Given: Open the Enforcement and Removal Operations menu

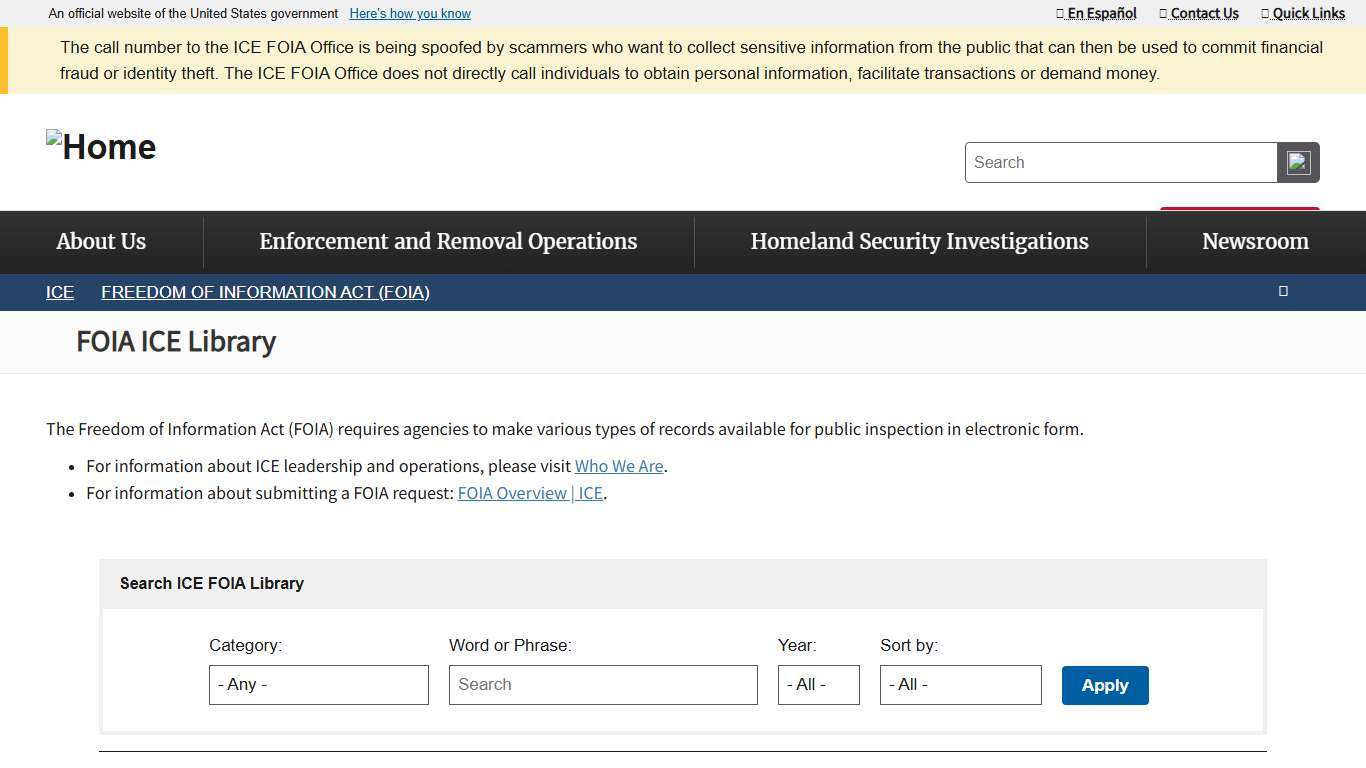Looking at the screenshot, I should coord(448,241).
